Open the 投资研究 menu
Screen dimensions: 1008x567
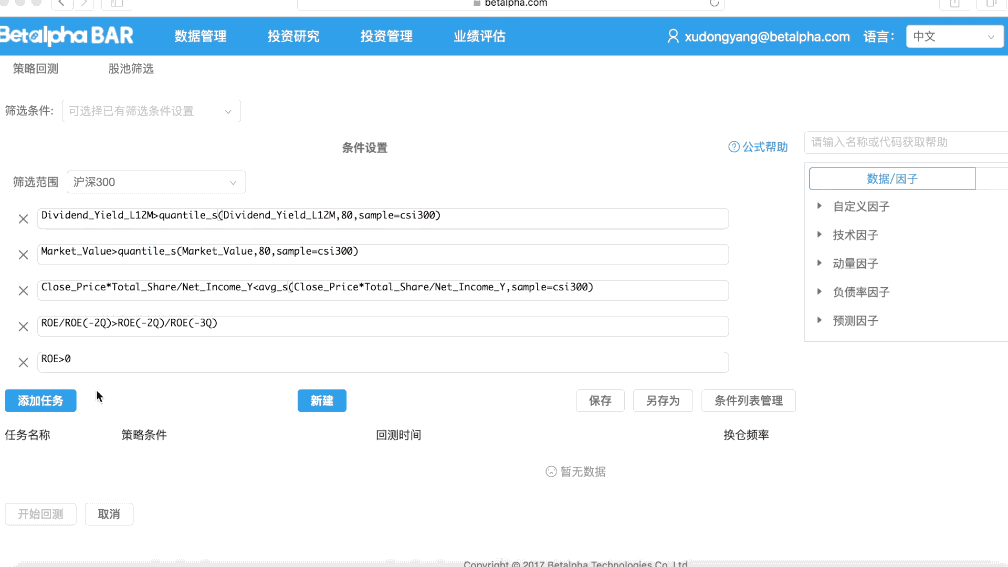(x=293, y=37)
